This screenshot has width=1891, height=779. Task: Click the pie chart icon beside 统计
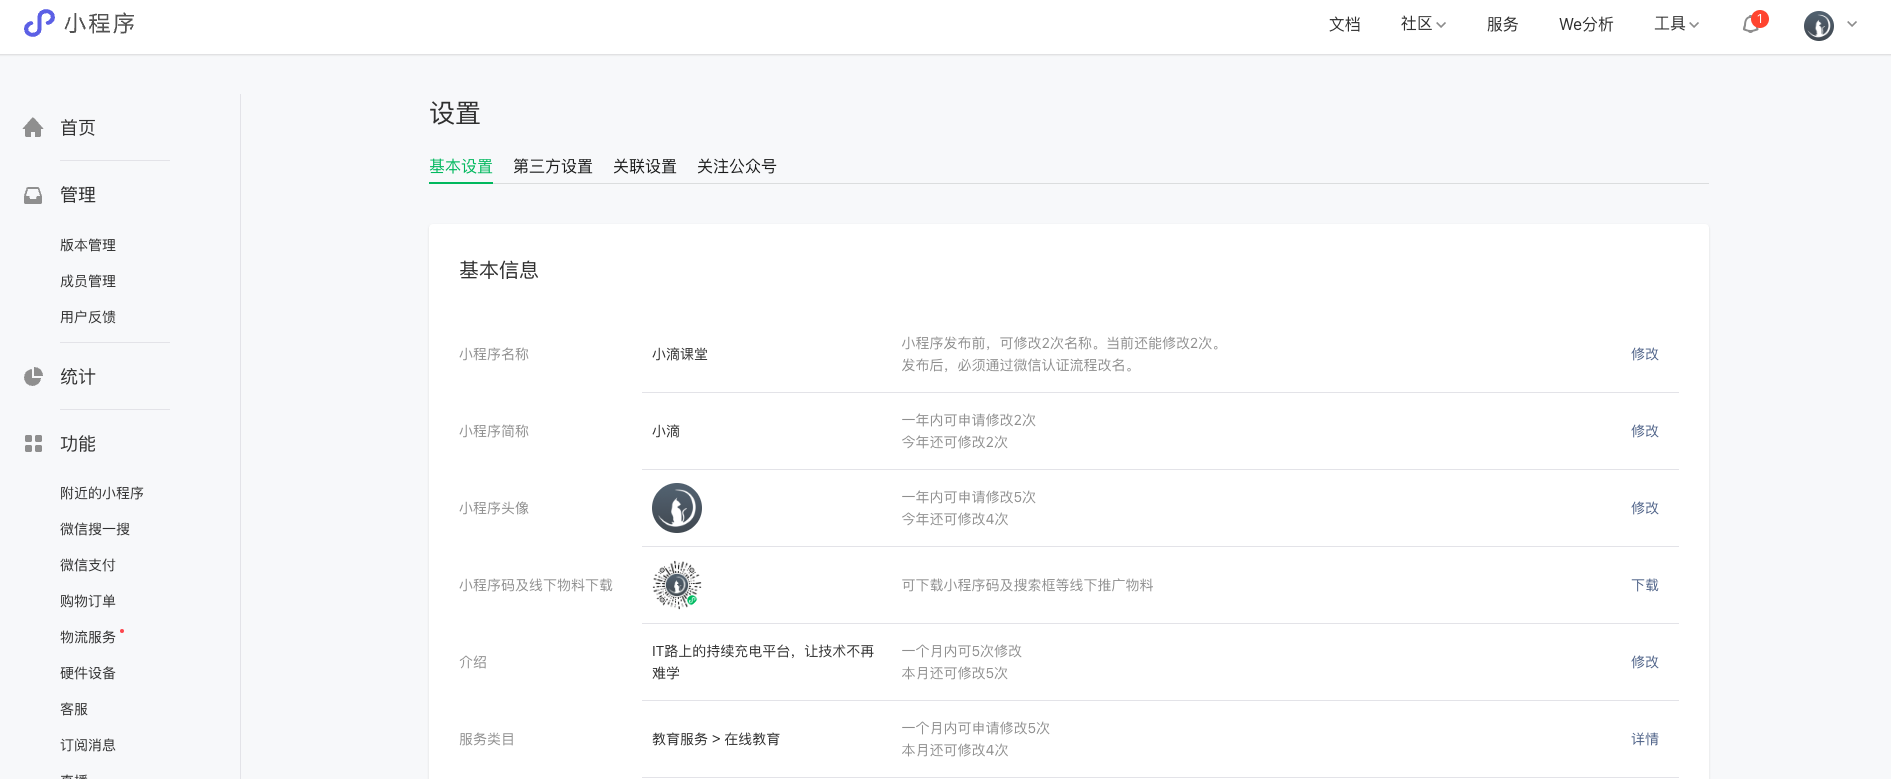click(33, 377)
